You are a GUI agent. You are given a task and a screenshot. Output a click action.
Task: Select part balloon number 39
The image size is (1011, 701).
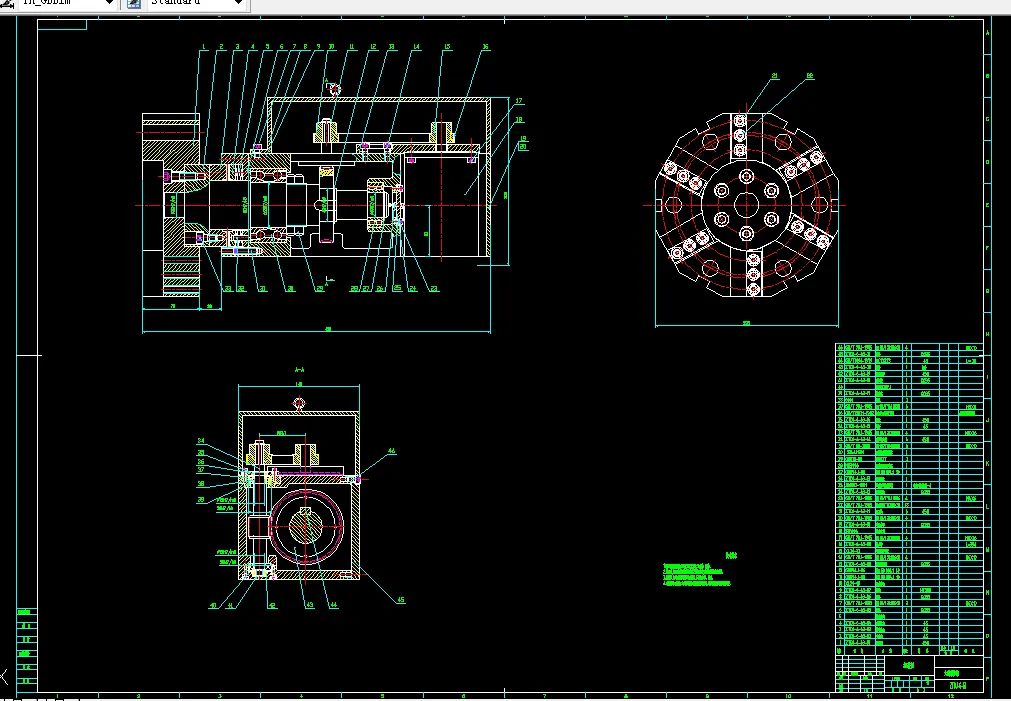pyautogui.click(x=201, y=500)
